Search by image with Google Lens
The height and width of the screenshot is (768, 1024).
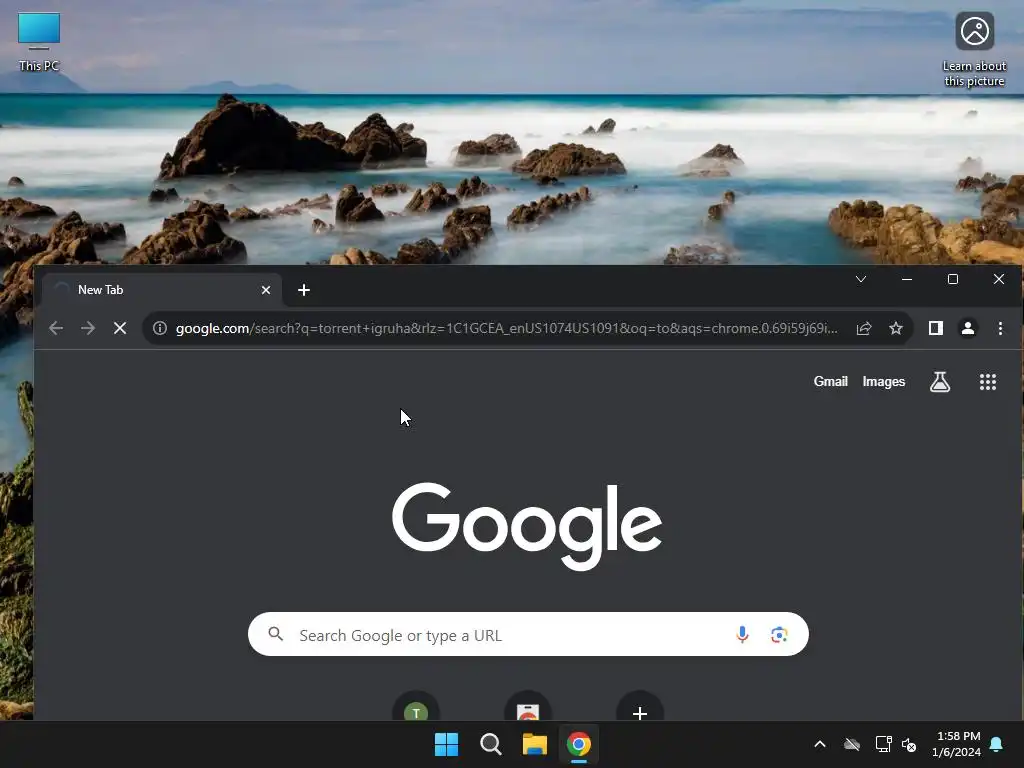coord(778,634)
